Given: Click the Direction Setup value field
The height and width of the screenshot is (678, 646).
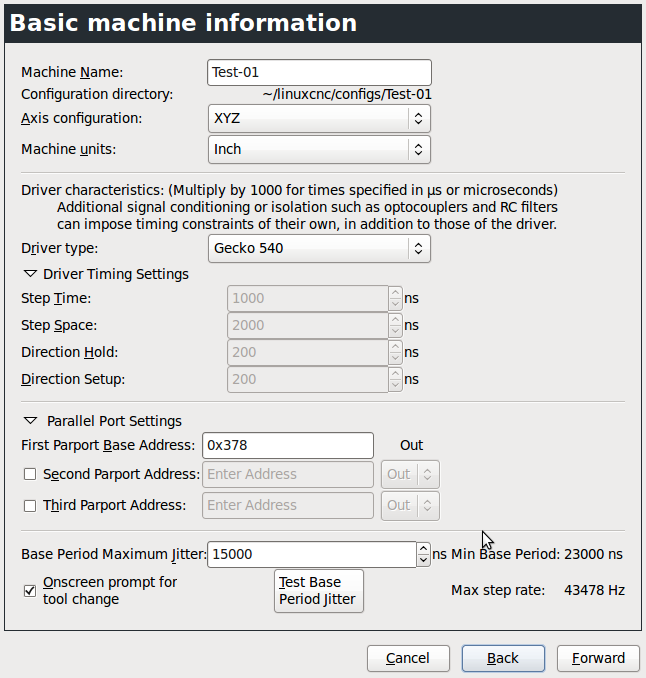Looking at the screenshot, I should (x=308, y=379).
